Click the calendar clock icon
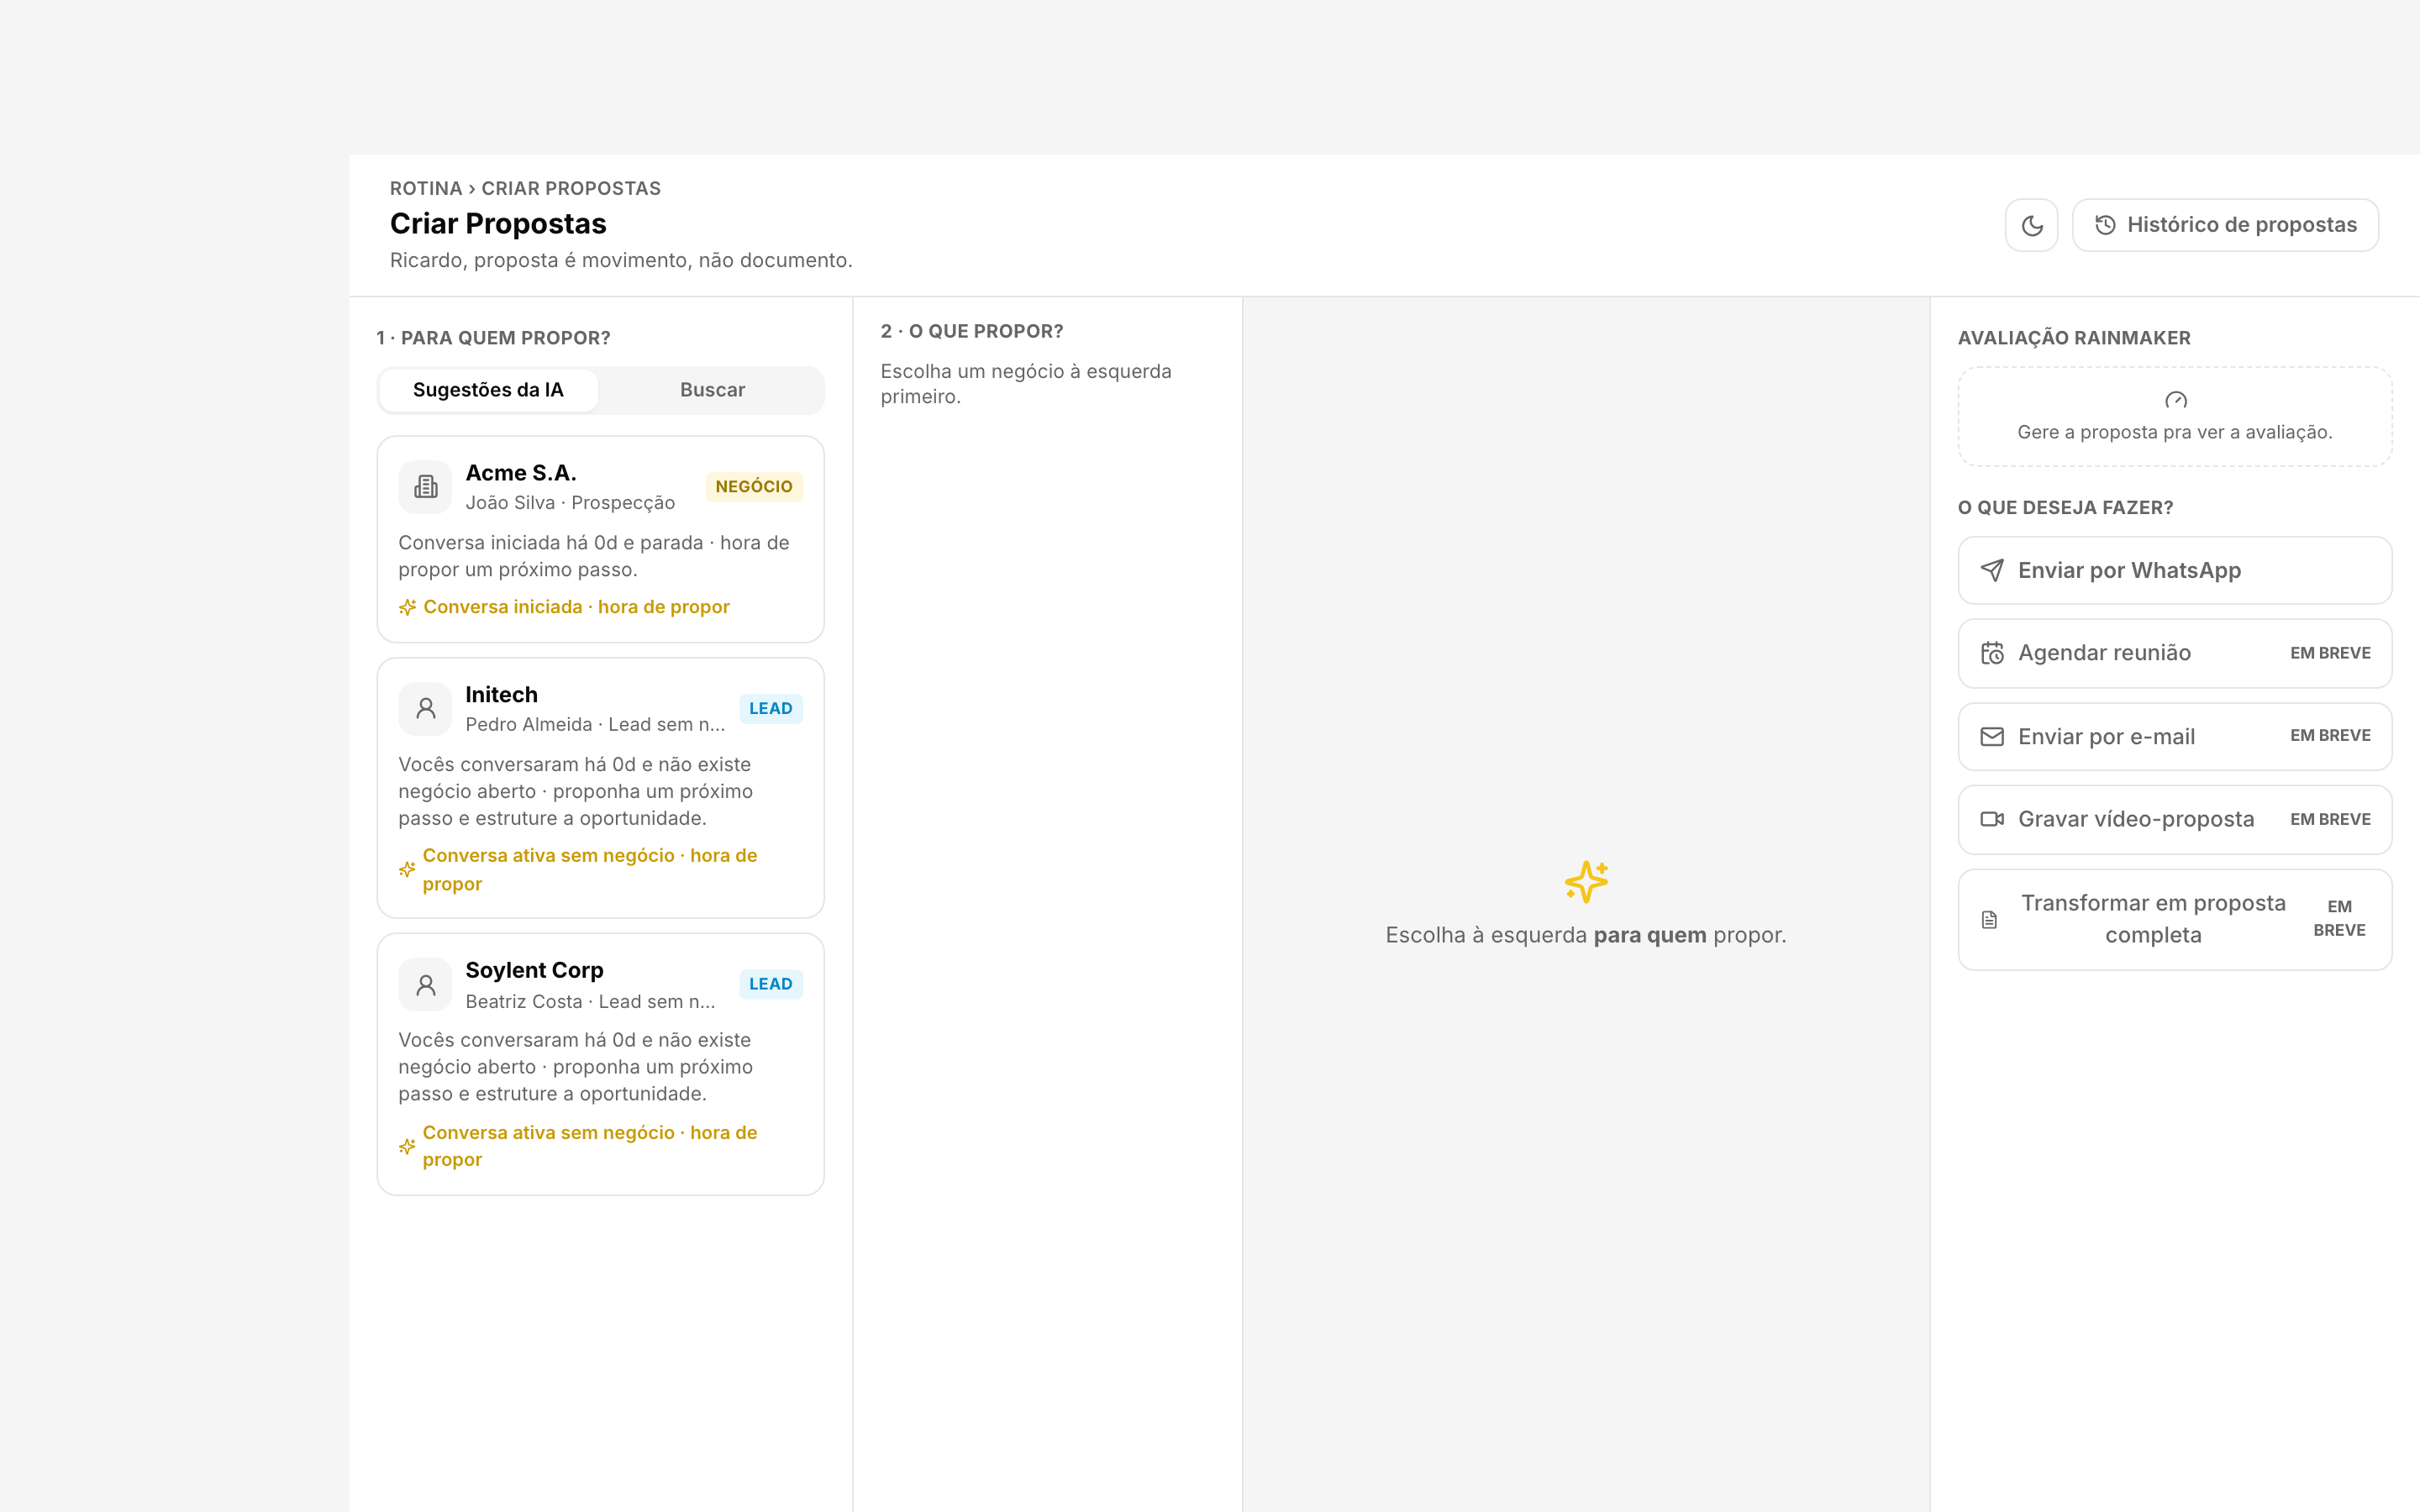This screenshot has height=1512, width=2420. (1992, 653)
